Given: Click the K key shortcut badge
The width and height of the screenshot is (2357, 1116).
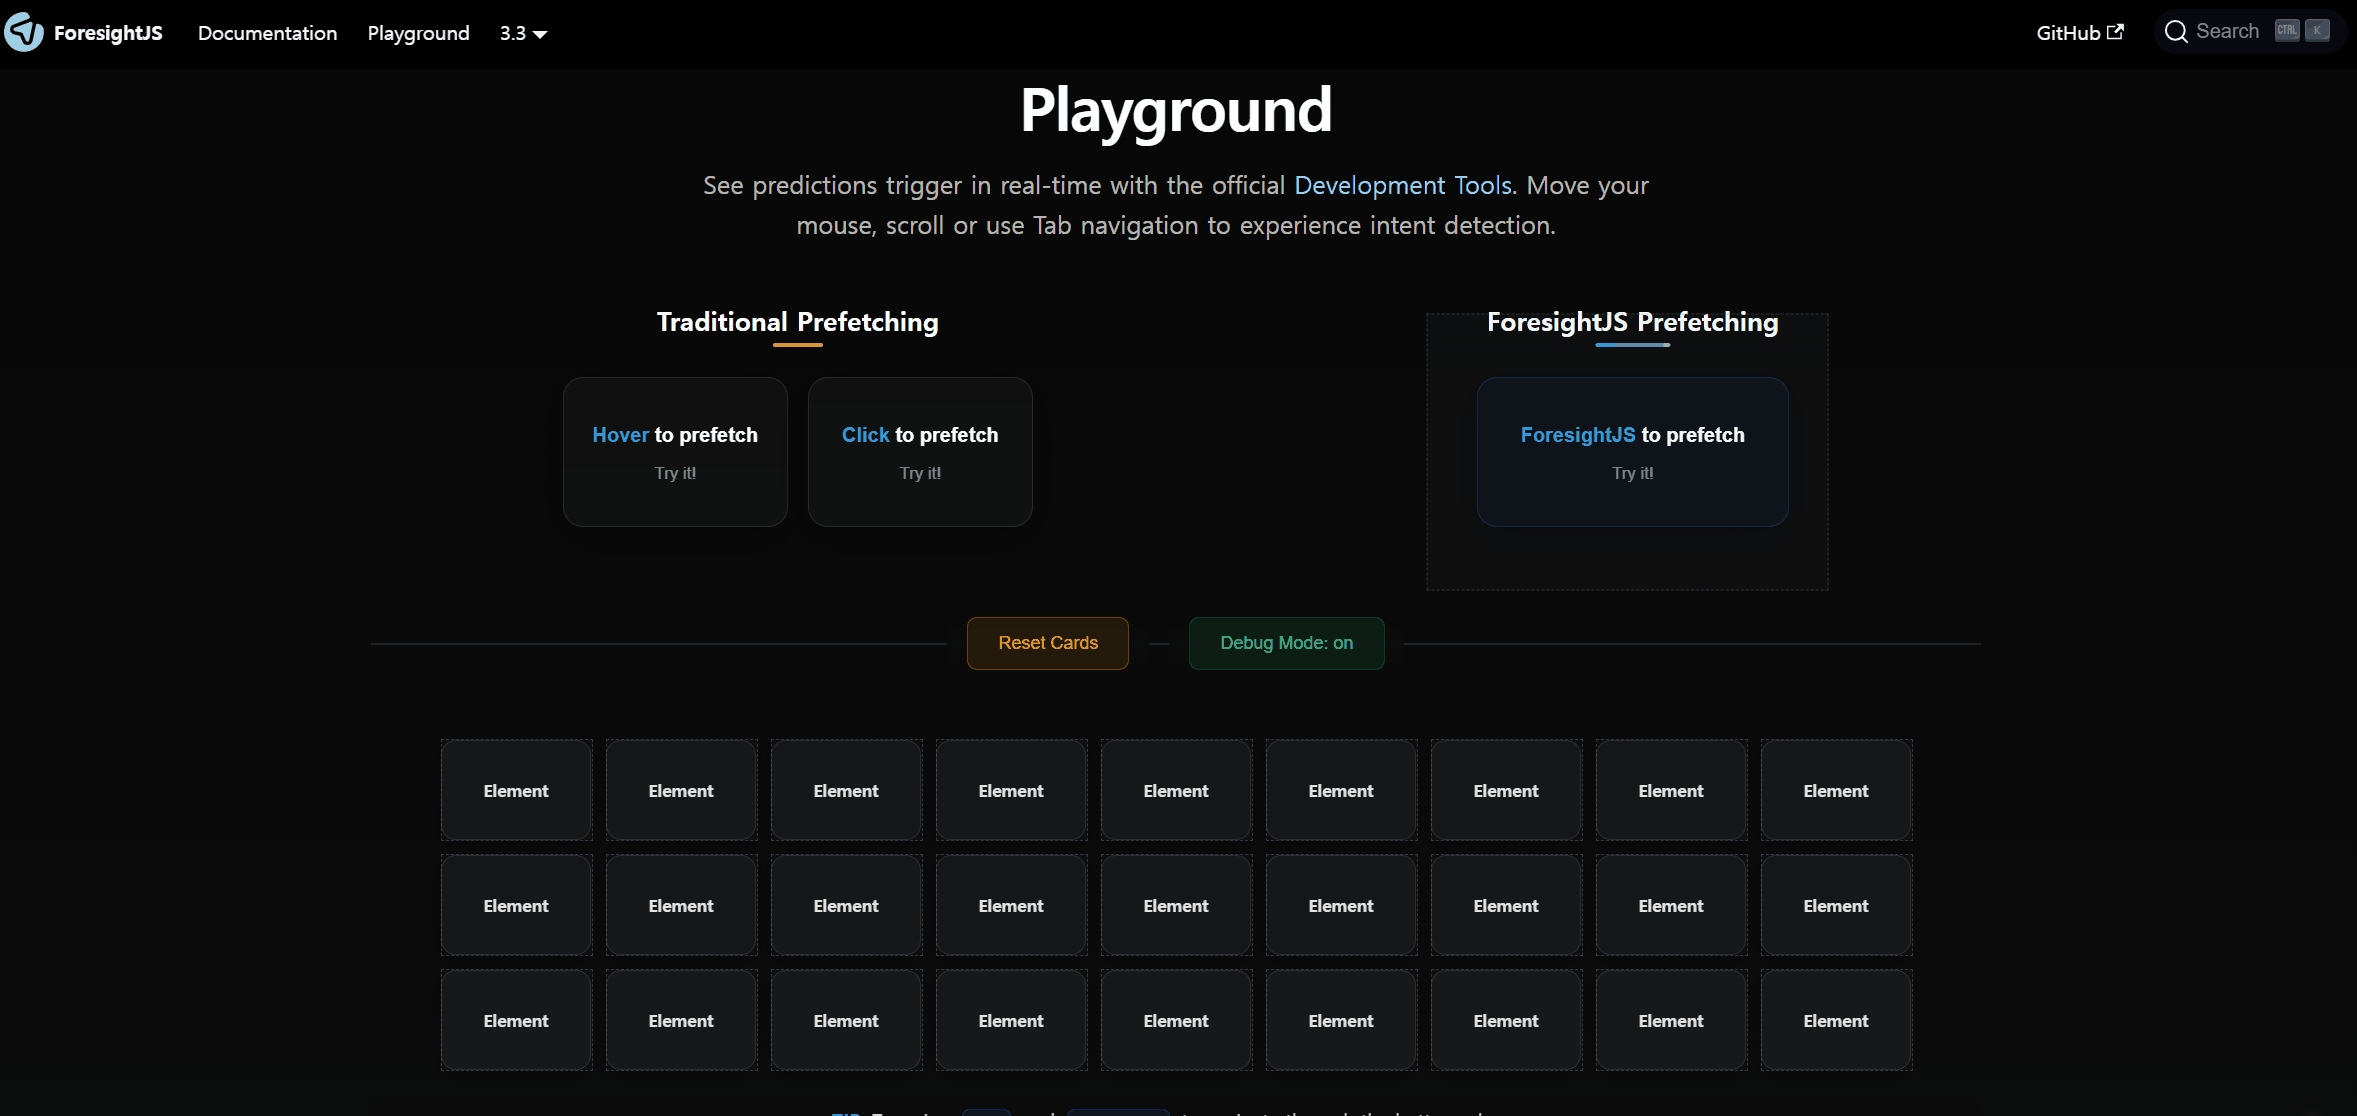Looking at the screenshot, I should (2317, 31).
